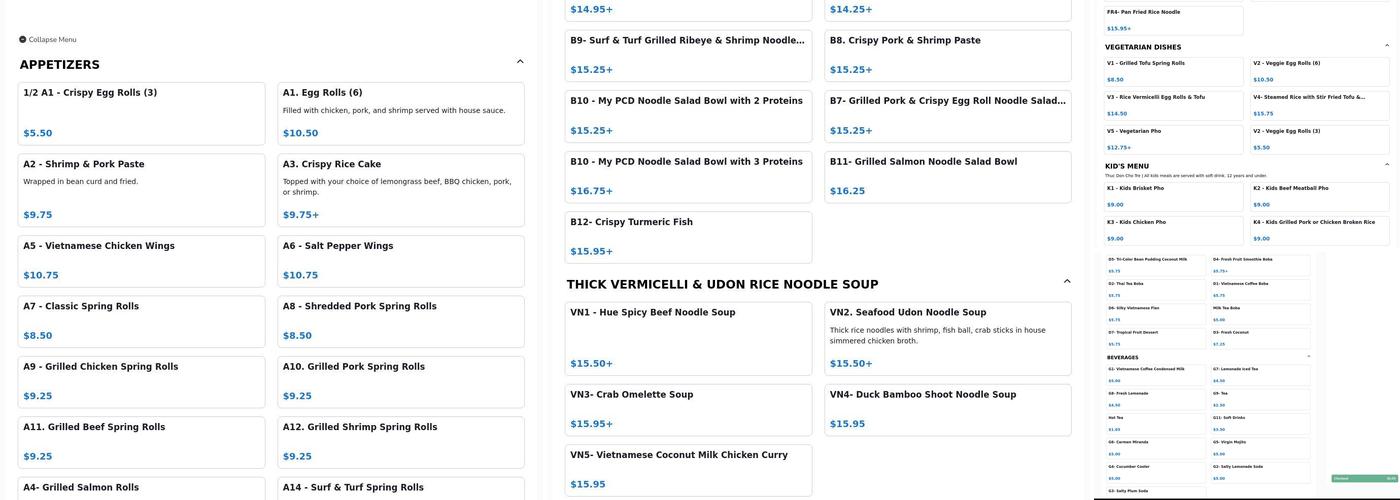
Task: Select A1. Egg Rolls (6) item
Action: tap(401, 114)
